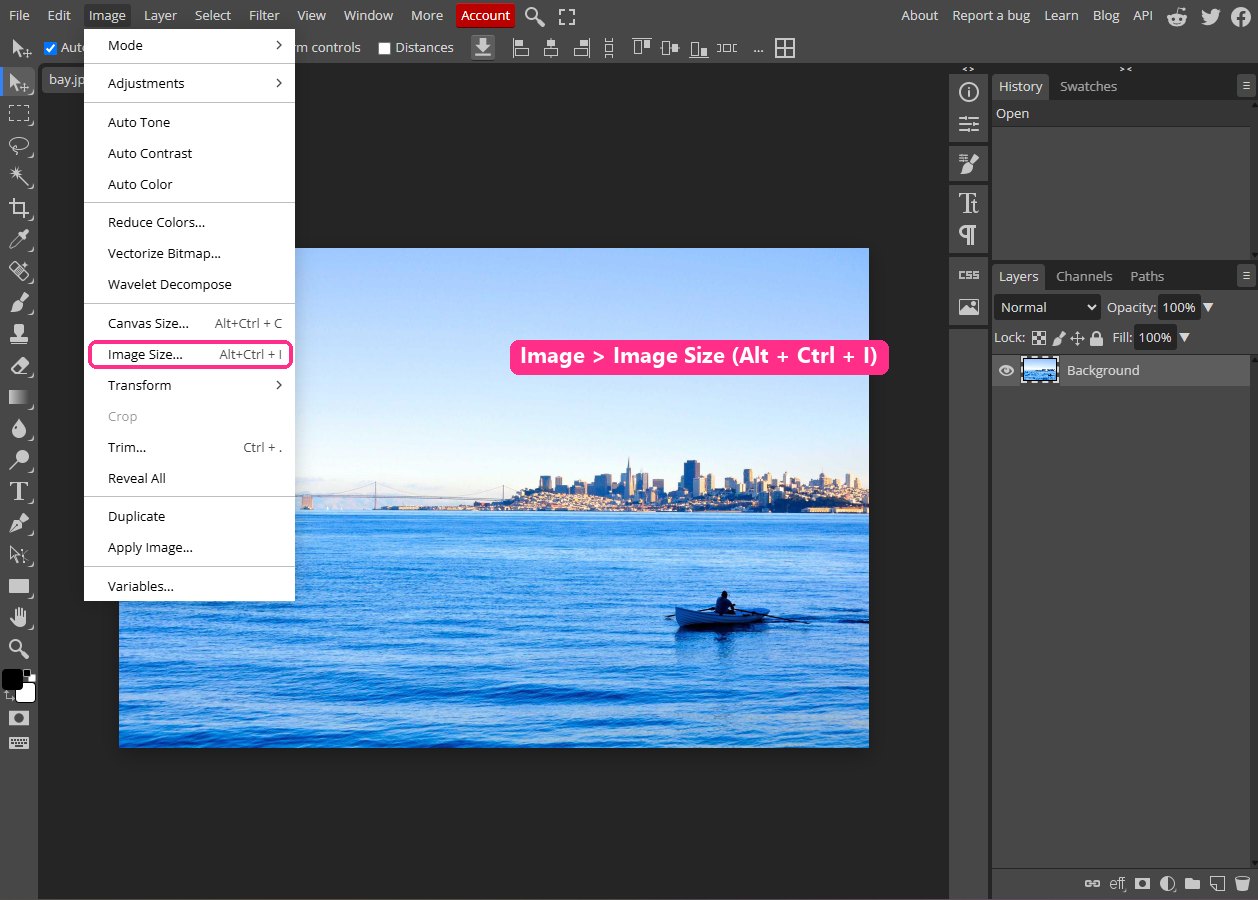Open the Layers panel options menu

tap(1245, 276)
